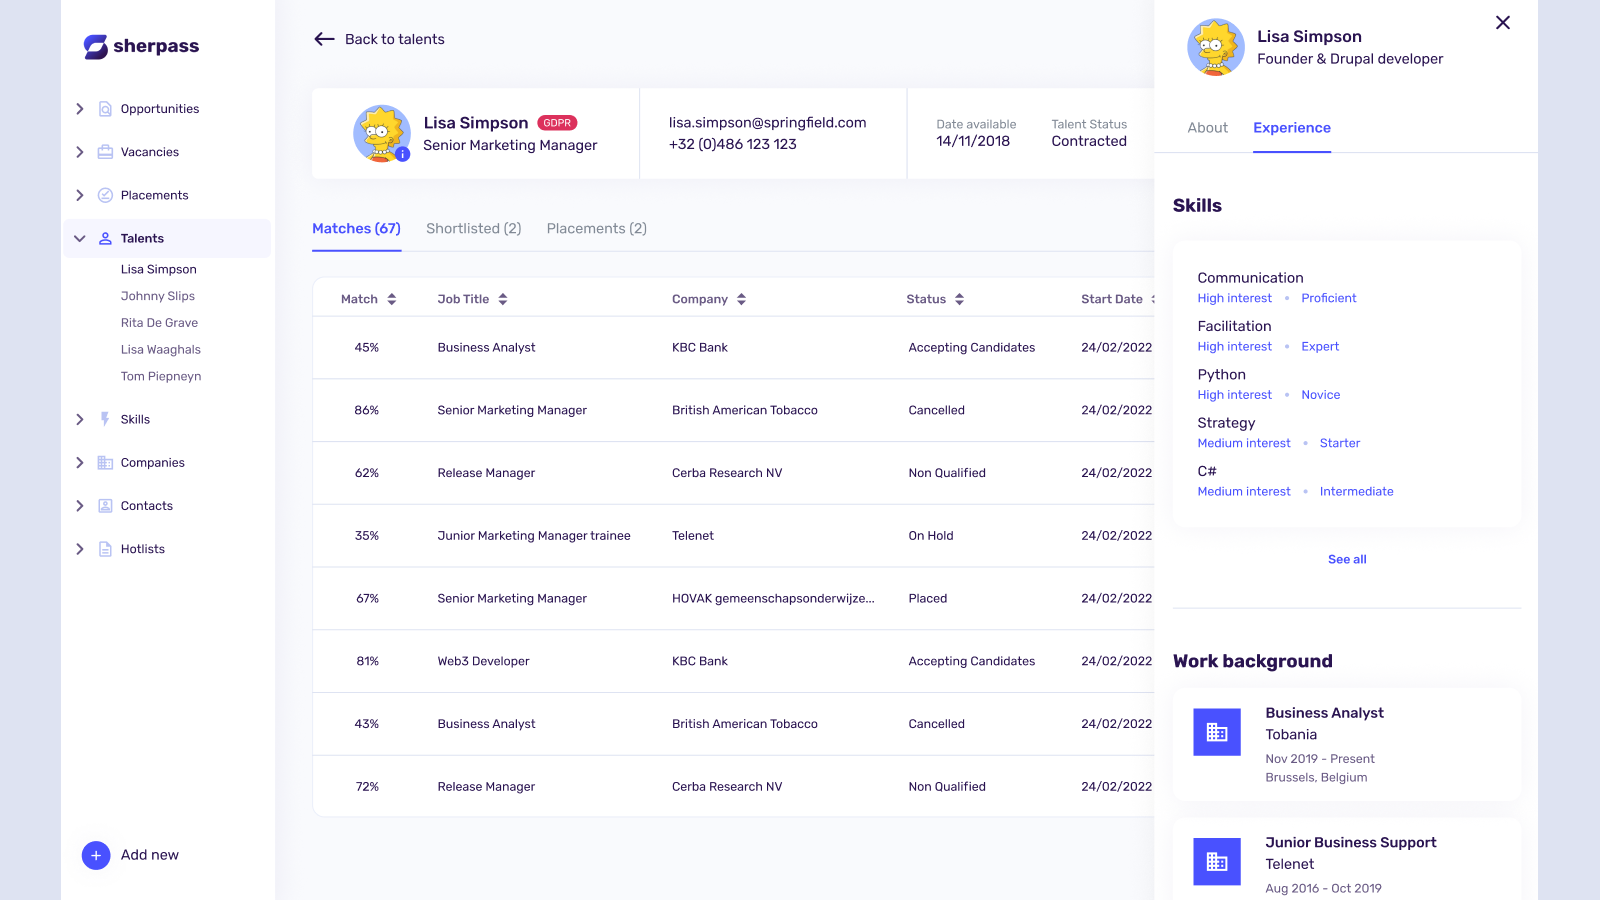Select Lisa Waaghals talent
Viewport: 1600px width, 900px height.
161,350
